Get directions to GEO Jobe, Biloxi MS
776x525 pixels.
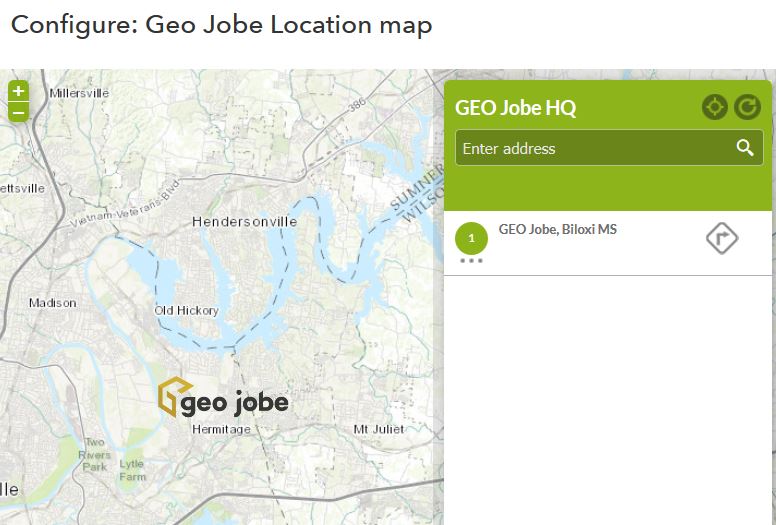(721, 238)
